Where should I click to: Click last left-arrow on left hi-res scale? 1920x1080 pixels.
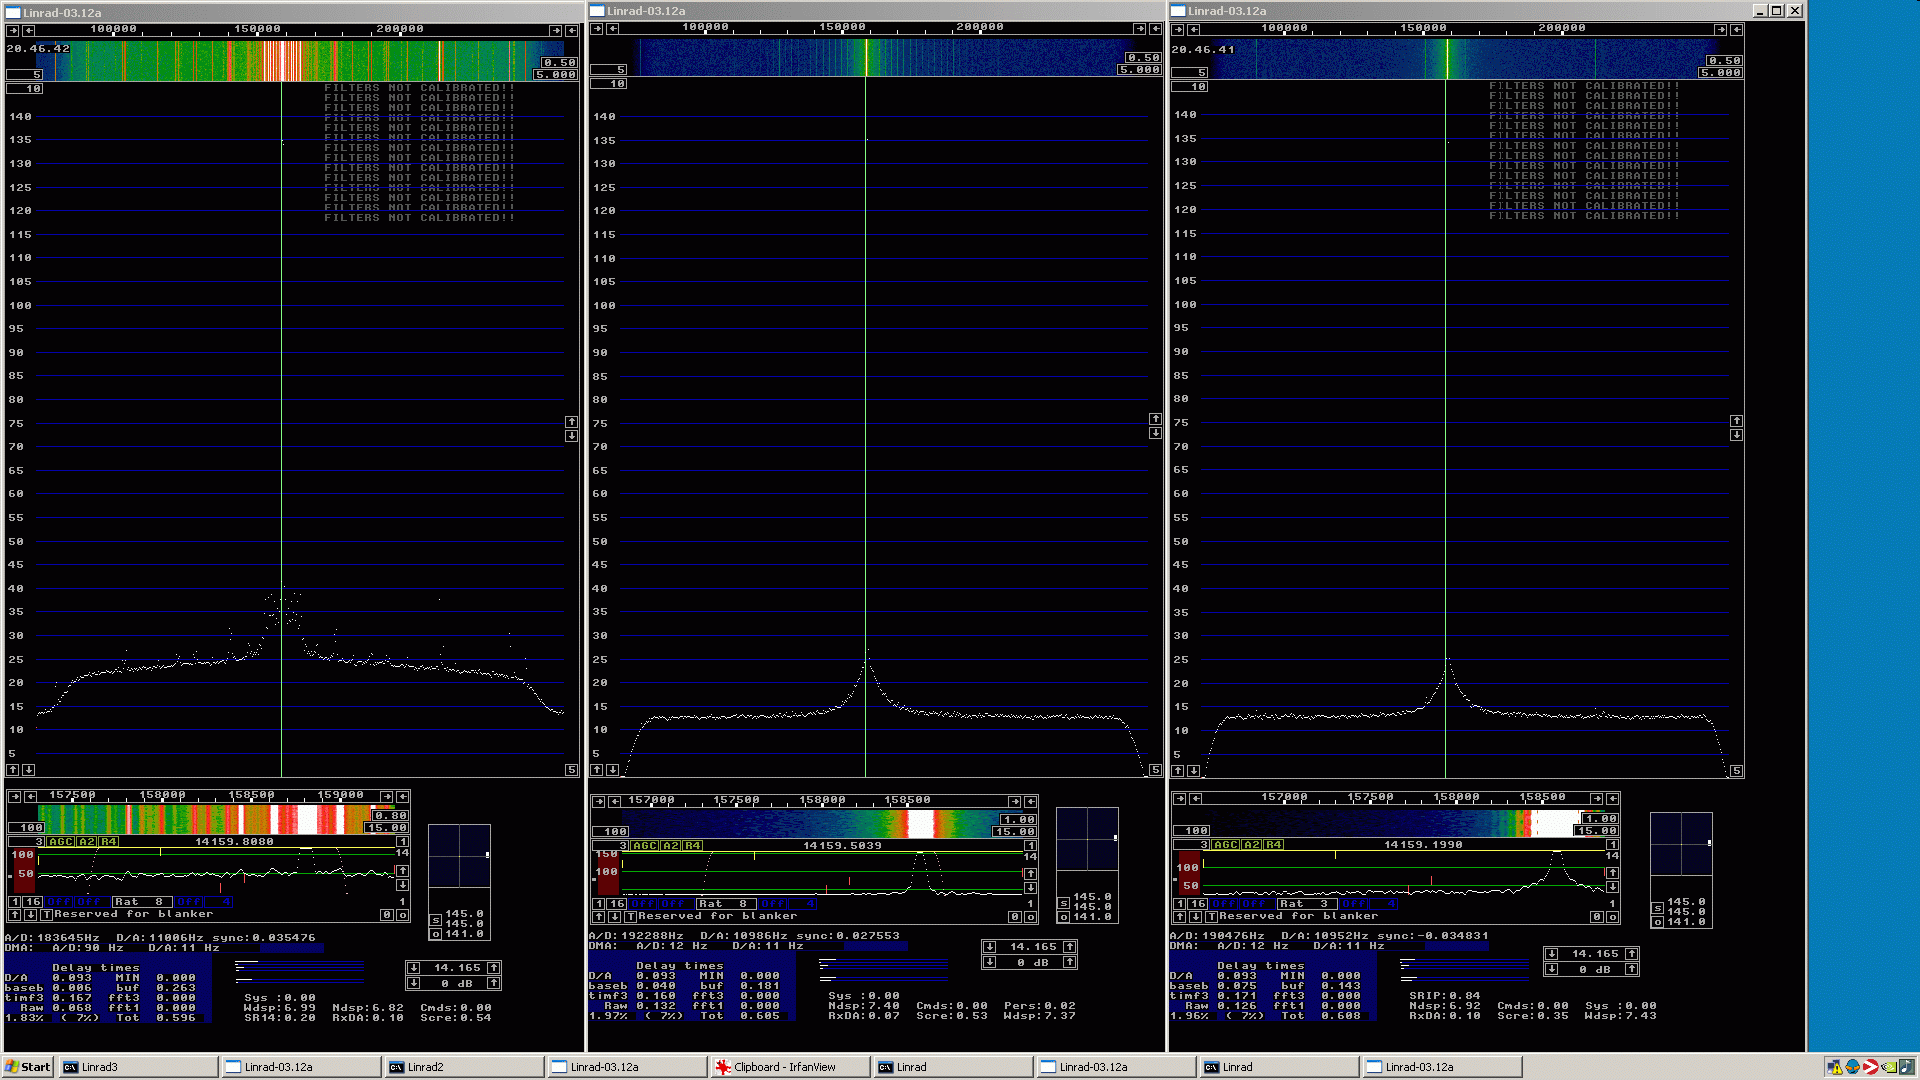coord(402,797)
